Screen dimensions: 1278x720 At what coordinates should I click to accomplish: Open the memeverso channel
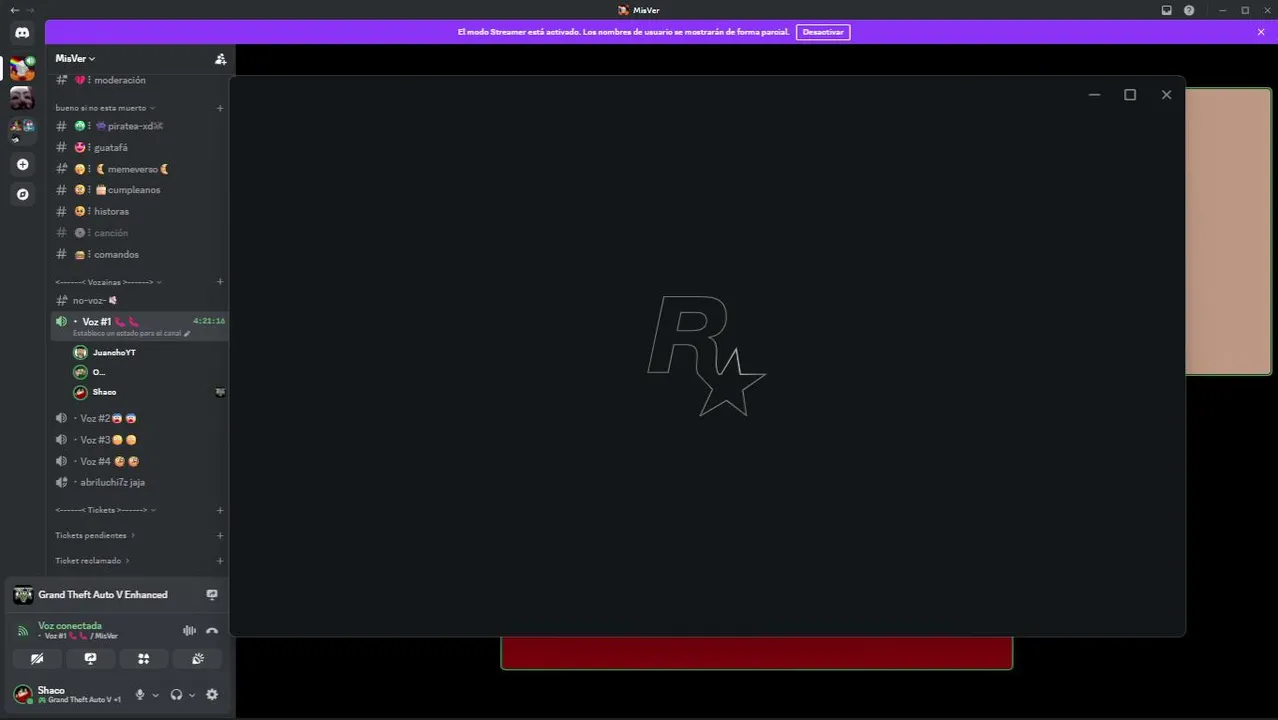click(x=139, y=169)
